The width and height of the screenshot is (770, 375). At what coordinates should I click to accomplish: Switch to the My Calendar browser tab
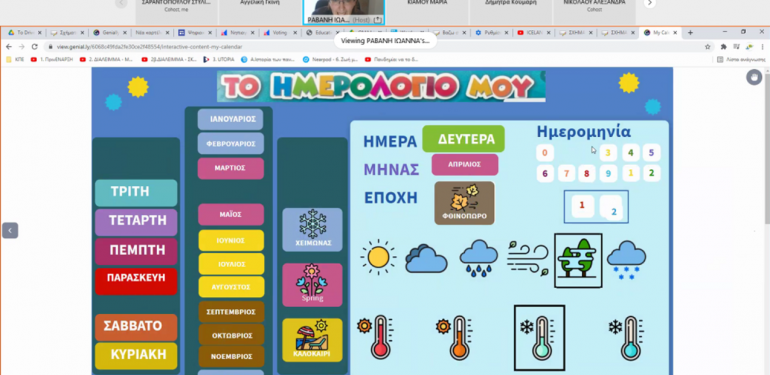[660, 32]
